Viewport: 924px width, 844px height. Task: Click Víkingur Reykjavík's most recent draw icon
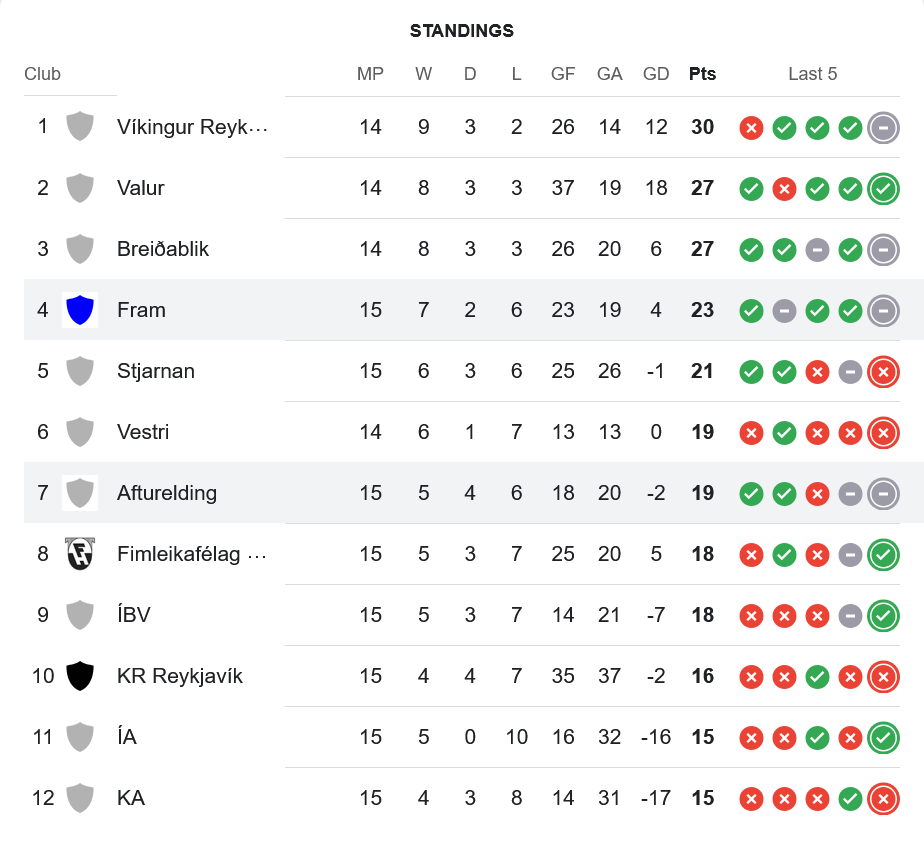[x=882, y=127]
